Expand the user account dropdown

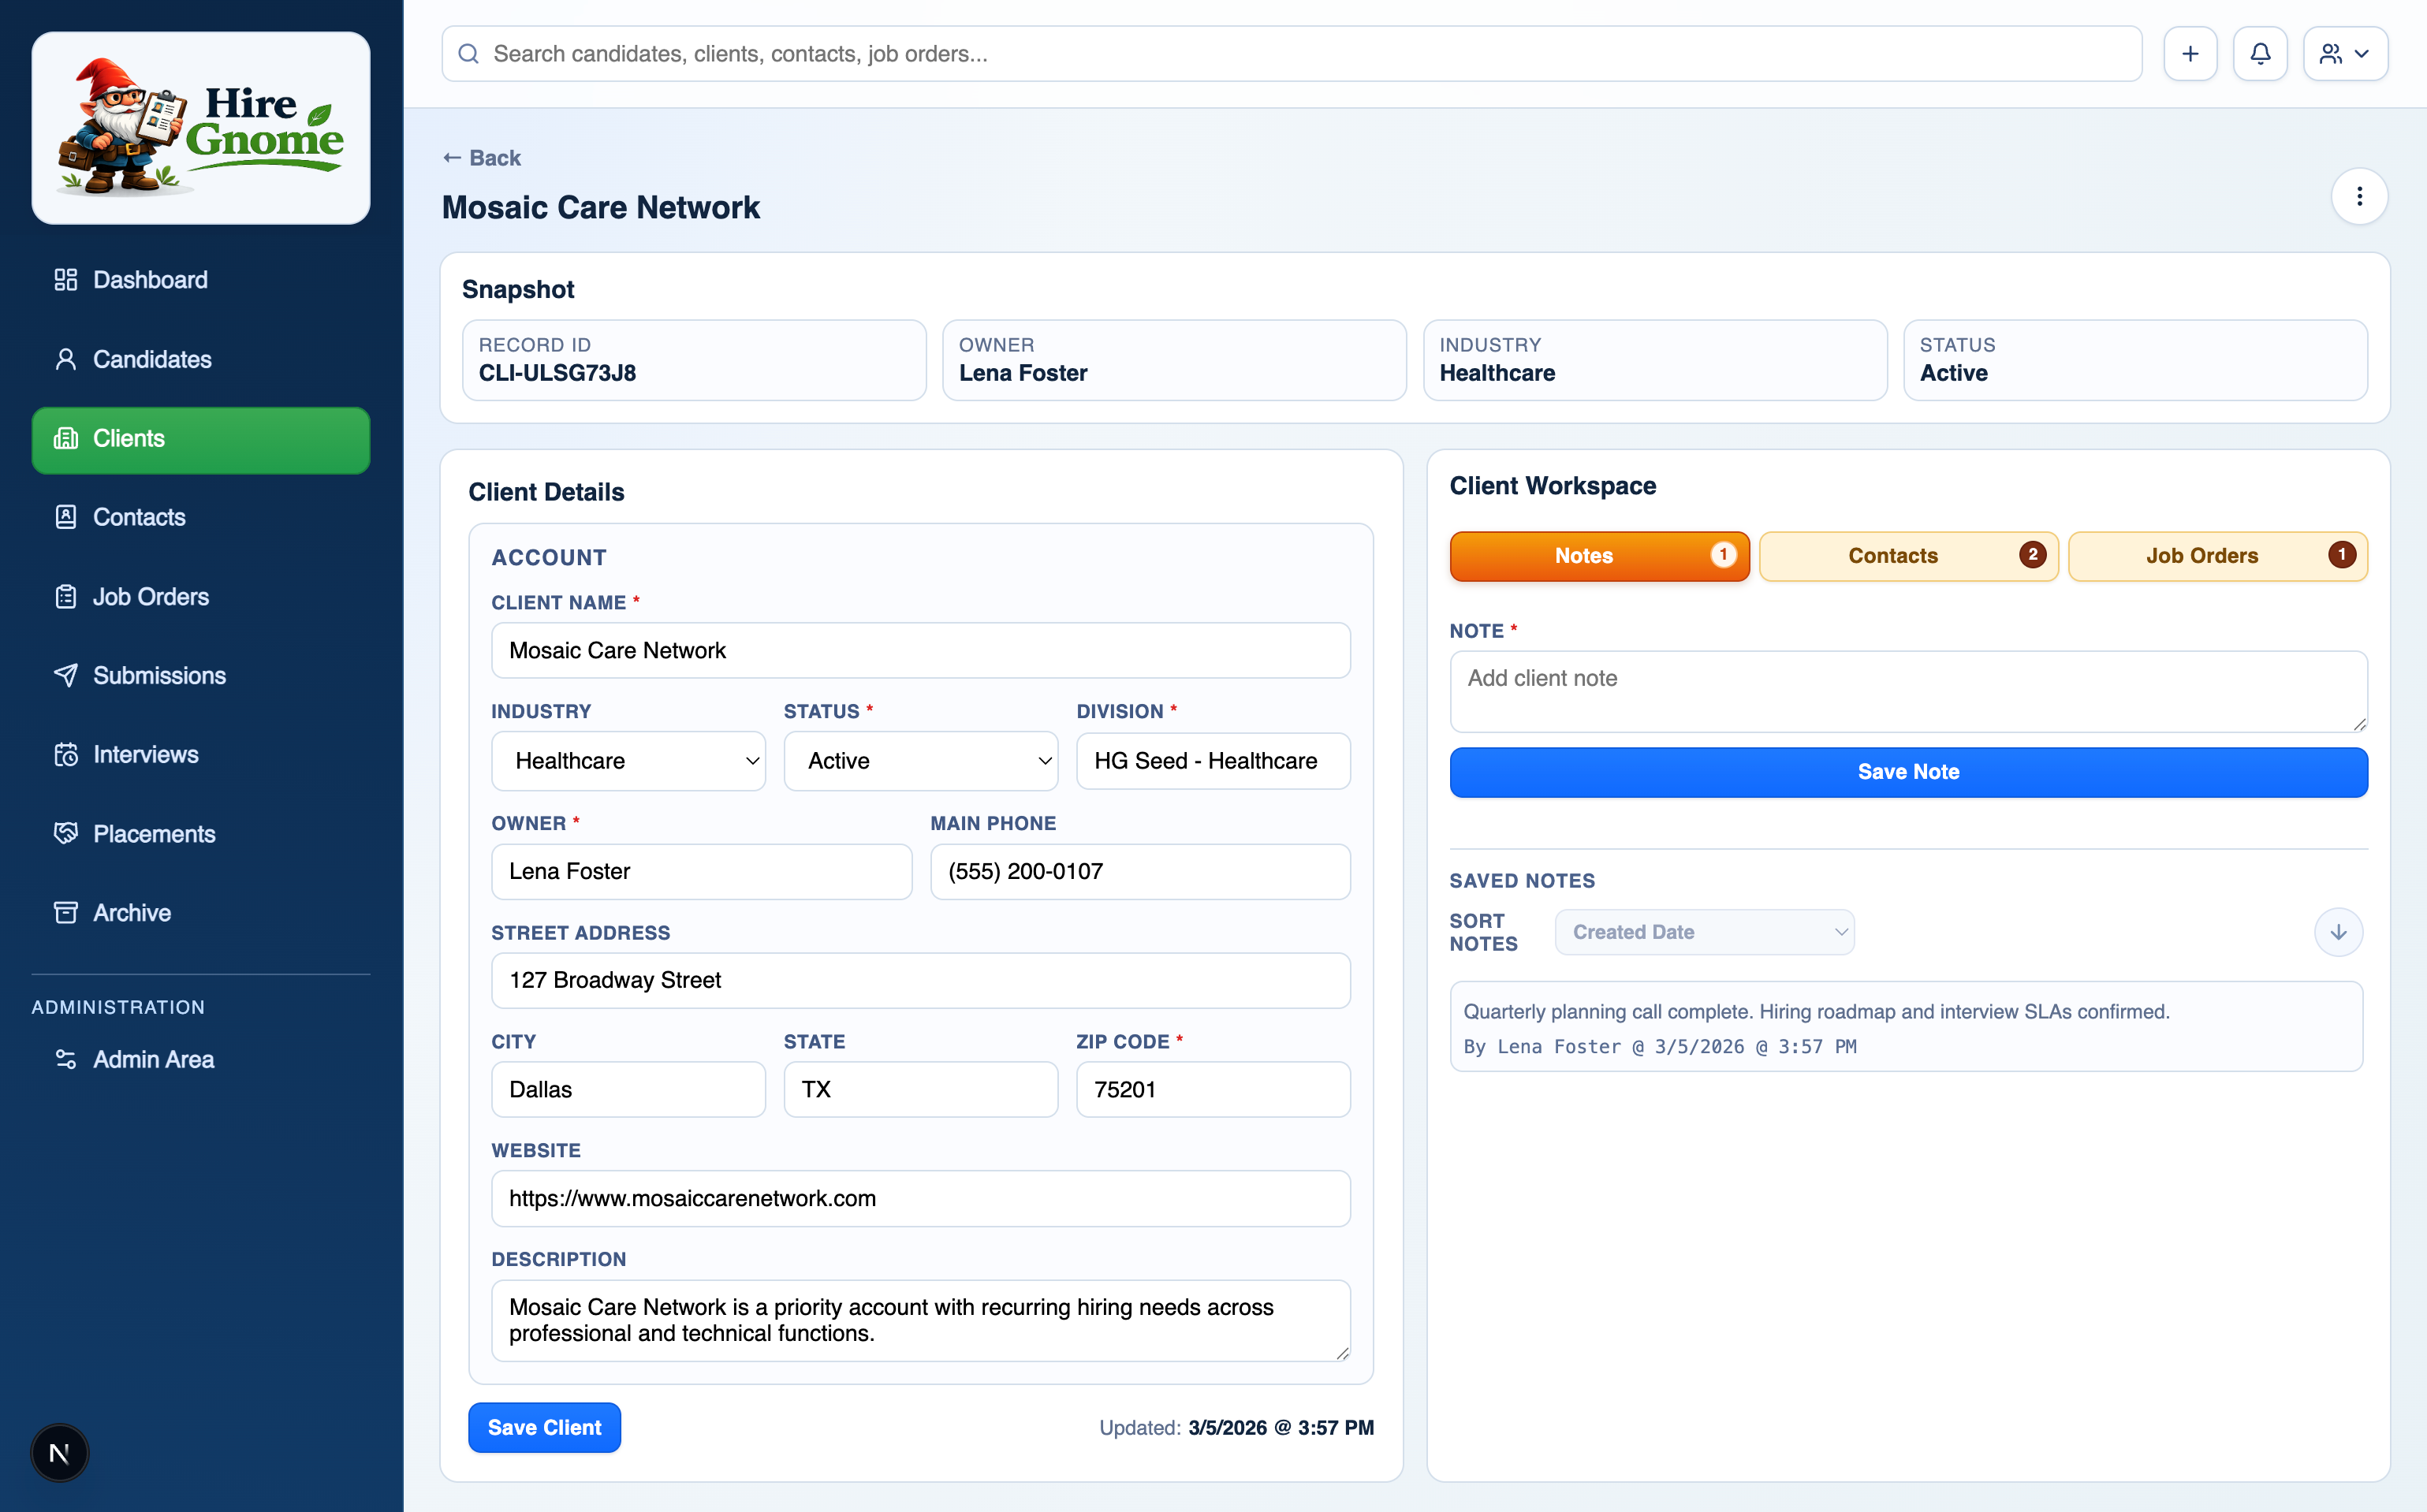tap(2344, 54)
